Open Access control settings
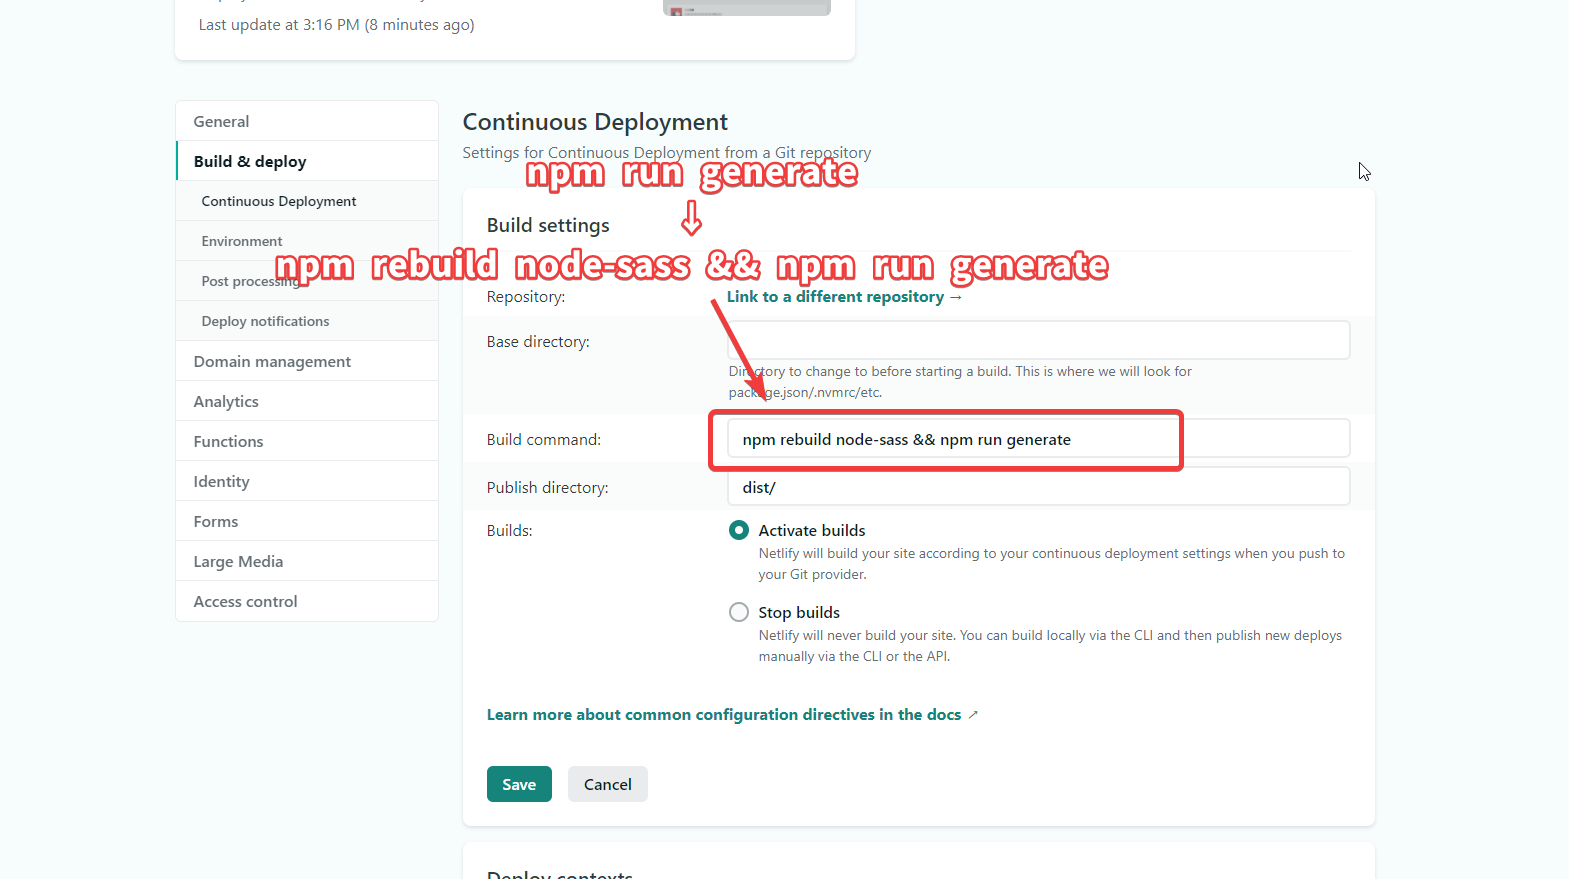The height and width of the screenshot is (879, 1569). [x=307, y=601]
